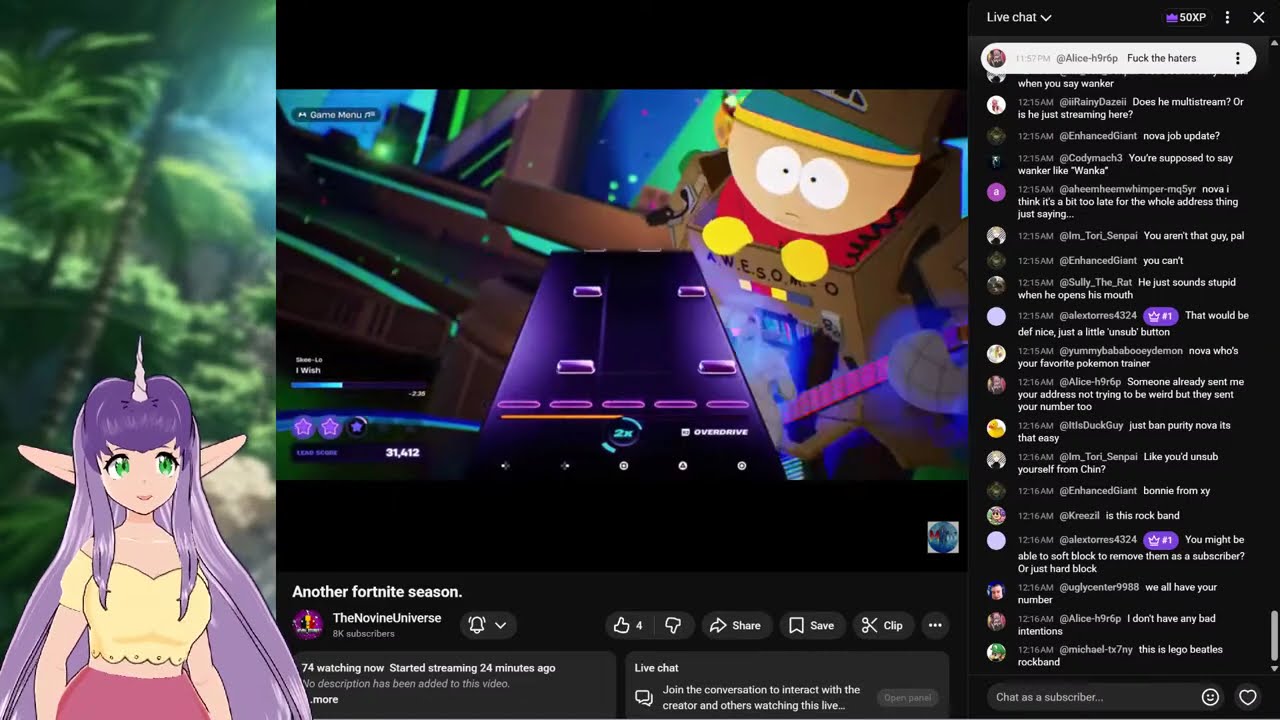Share the video
1280x720 pixels.
(x=735, y=625)
